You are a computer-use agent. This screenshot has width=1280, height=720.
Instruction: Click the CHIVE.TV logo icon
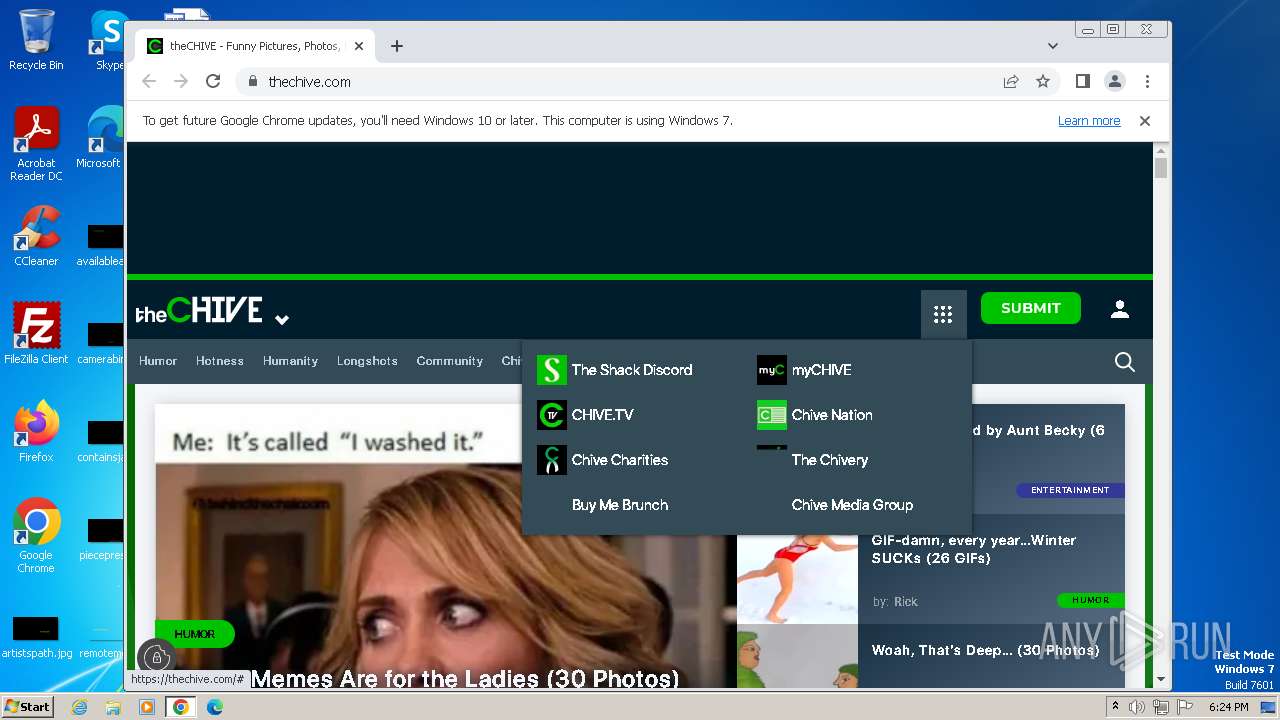point(552,415)
